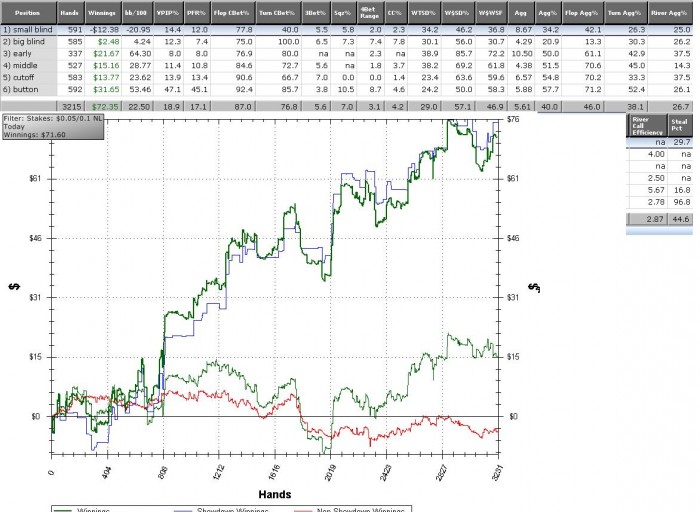Click the bb/100 column header

pos(137,12)
